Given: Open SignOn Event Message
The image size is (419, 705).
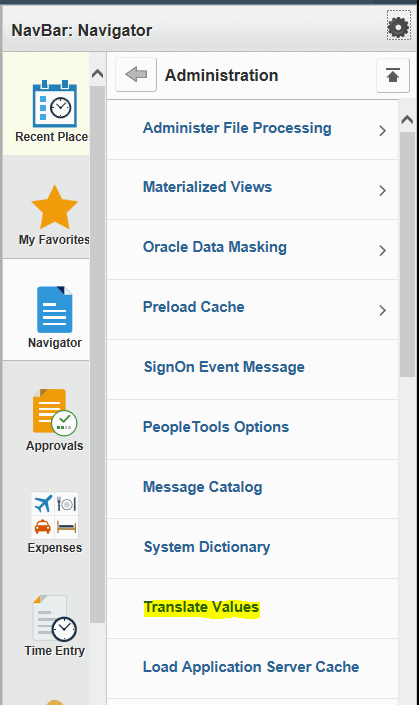Looking at the screenshot, I should pos(224,367).
